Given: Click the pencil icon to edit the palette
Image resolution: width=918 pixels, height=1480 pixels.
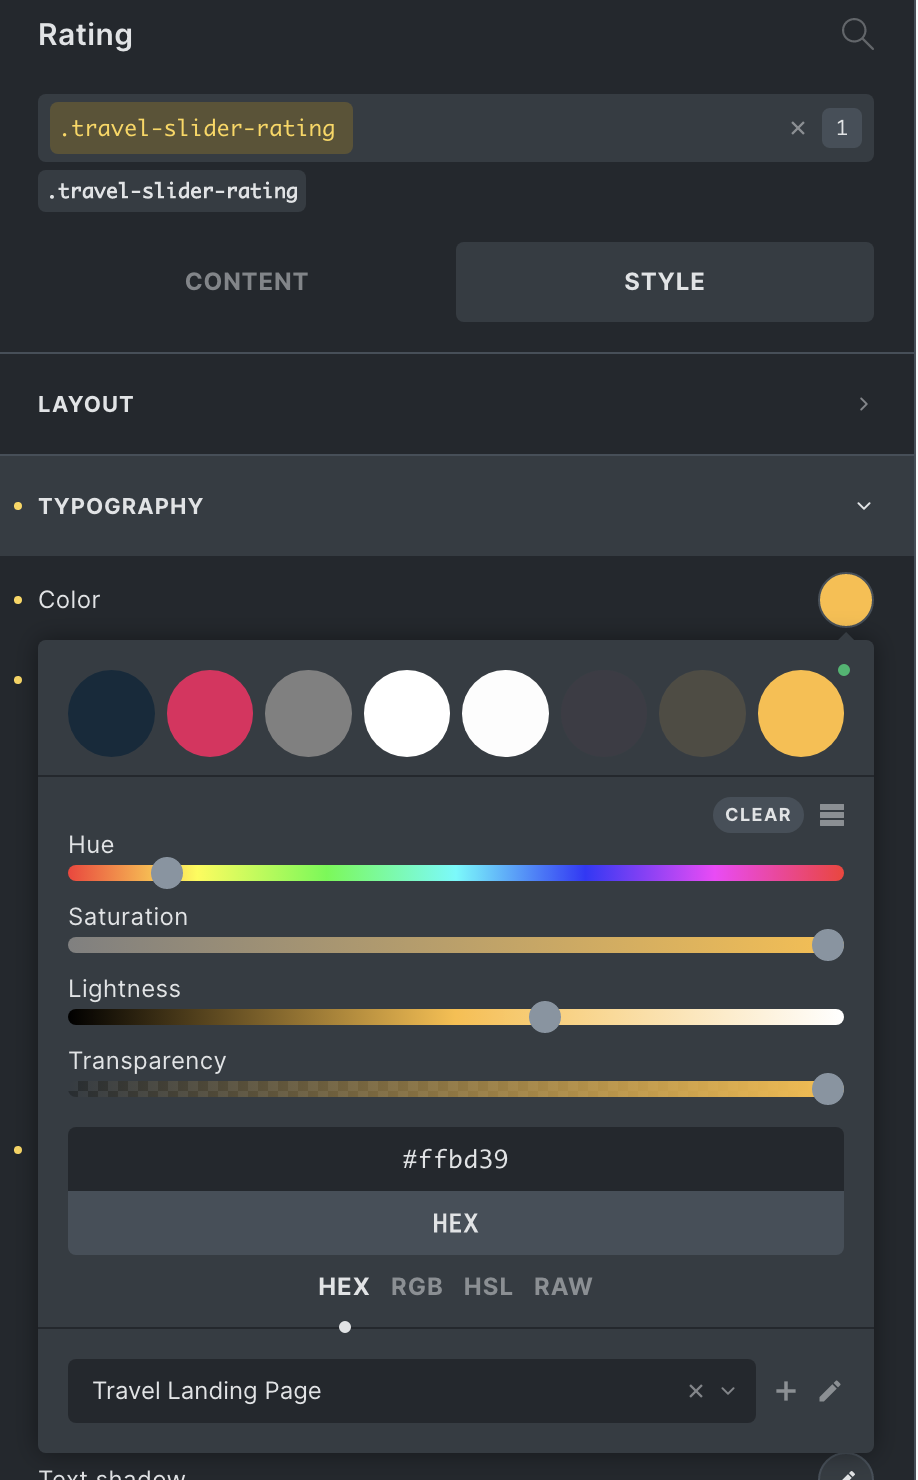Looking at the screenshot, I should [x=830, y=1391].
